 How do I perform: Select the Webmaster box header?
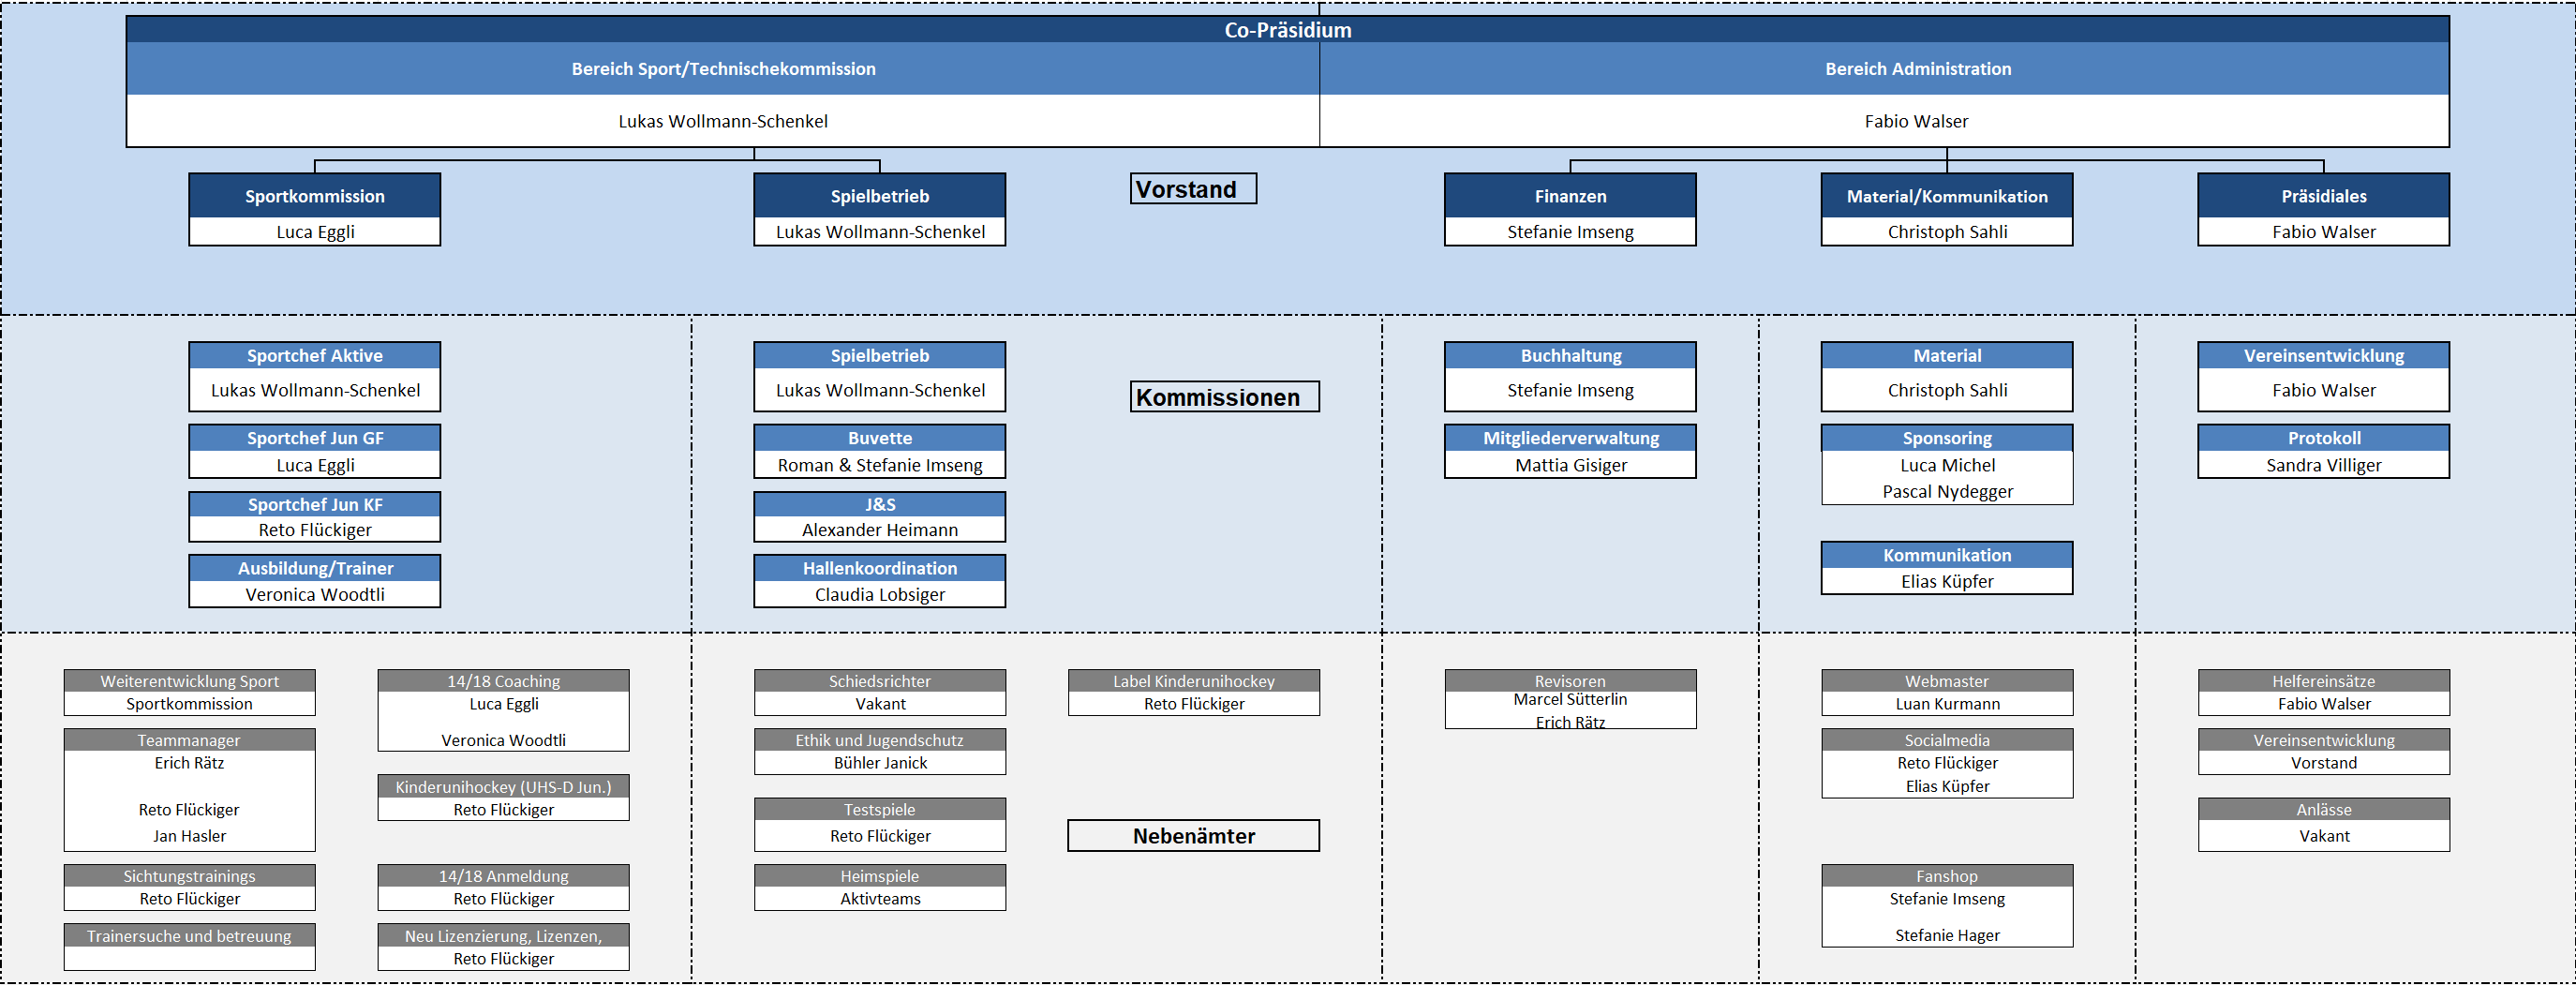coord(1946,681)
